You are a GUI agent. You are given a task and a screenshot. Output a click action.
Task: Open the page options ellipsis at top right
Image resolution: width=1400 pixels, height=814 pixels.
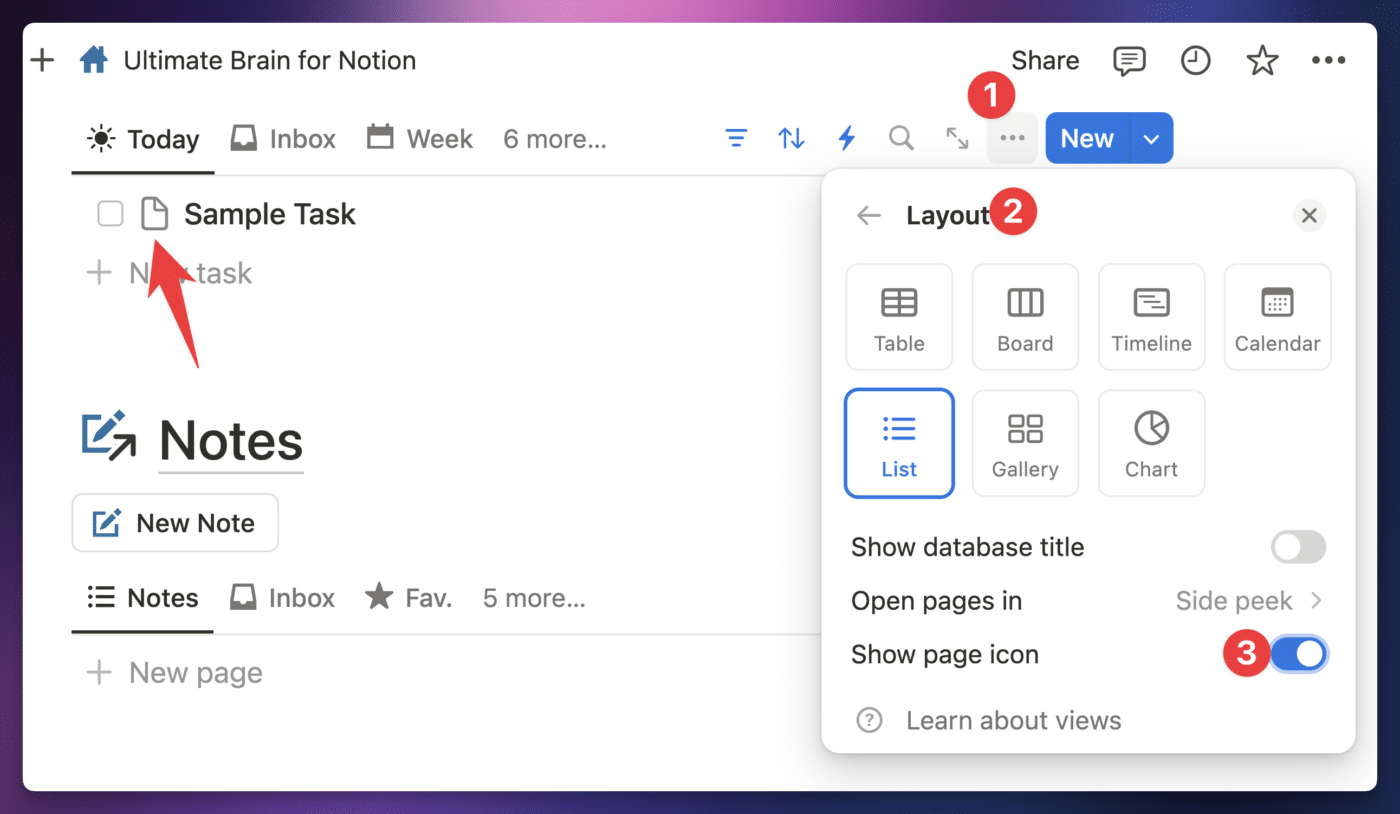tap(1328, 60)
